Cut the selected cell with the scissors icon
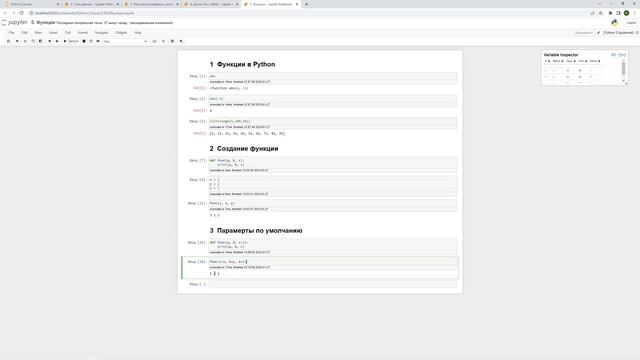 tap(25, 41)
